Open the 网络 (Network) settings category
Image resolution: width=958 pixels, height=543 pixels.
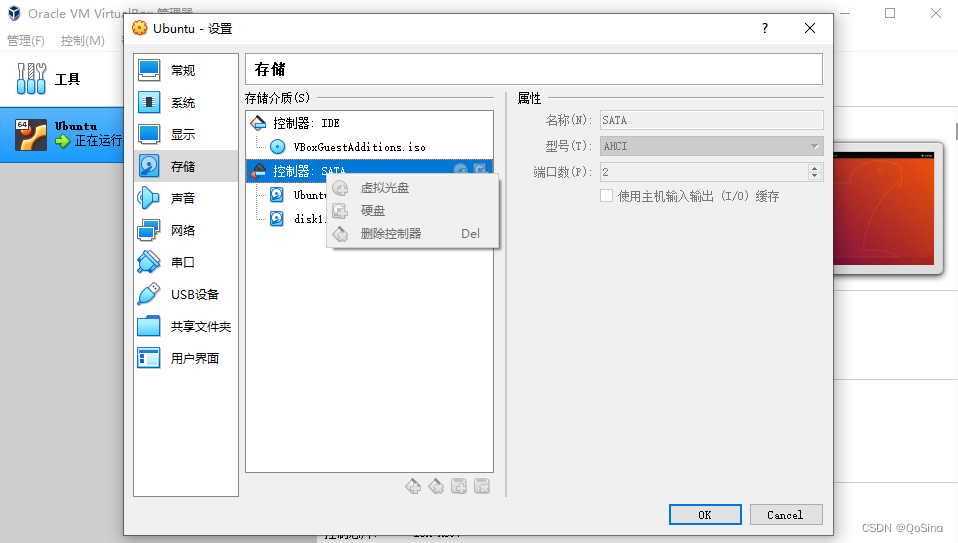click(x=186, y=230)
